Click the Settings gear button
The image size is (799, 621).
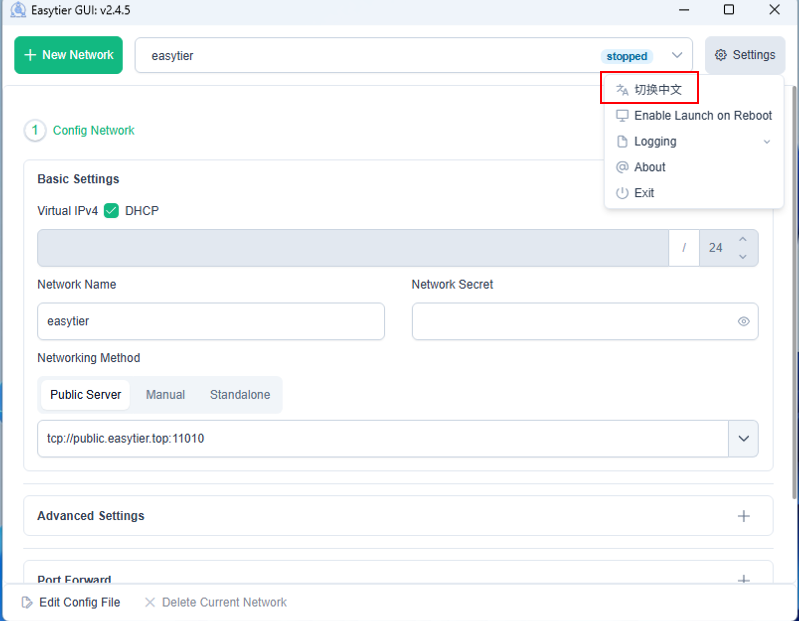coord(745,55)
